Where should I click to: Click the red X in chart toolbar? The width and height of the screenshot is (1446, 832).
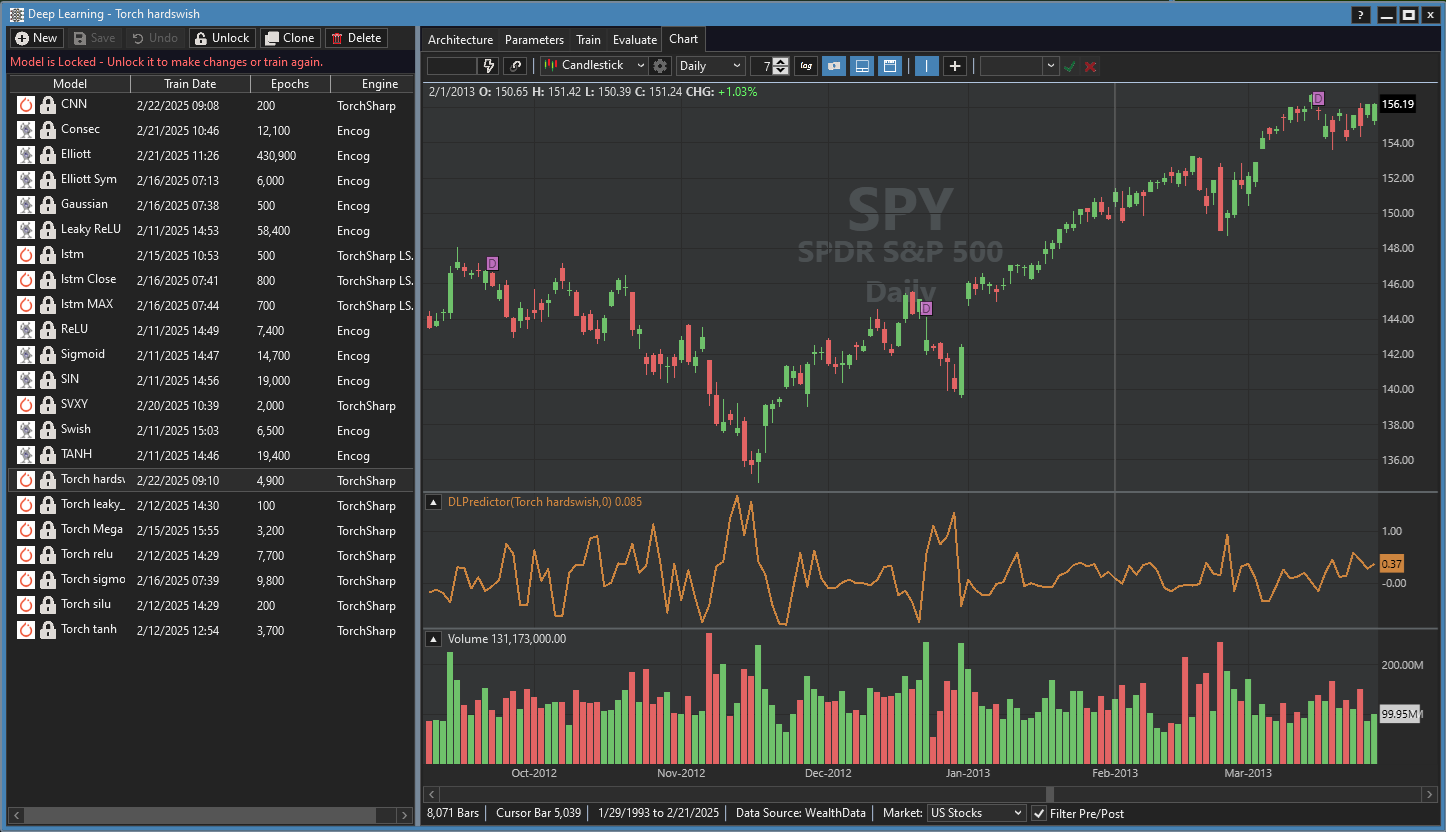pos(1090,66)
